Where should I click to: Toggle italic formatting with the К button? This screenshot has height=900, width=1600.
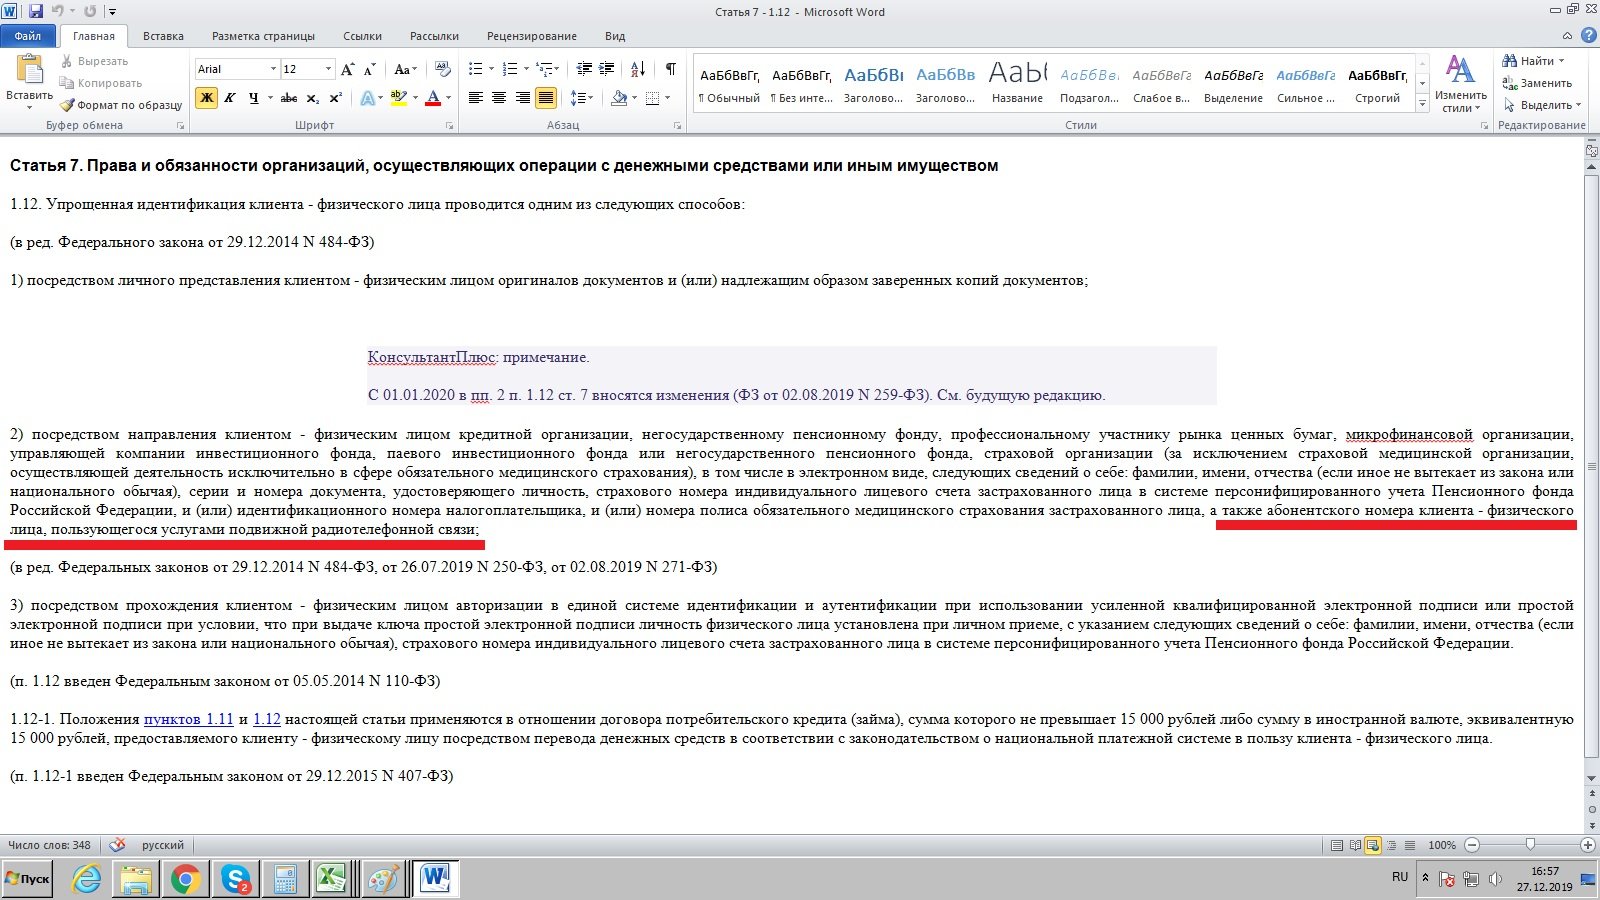[229, 98]
